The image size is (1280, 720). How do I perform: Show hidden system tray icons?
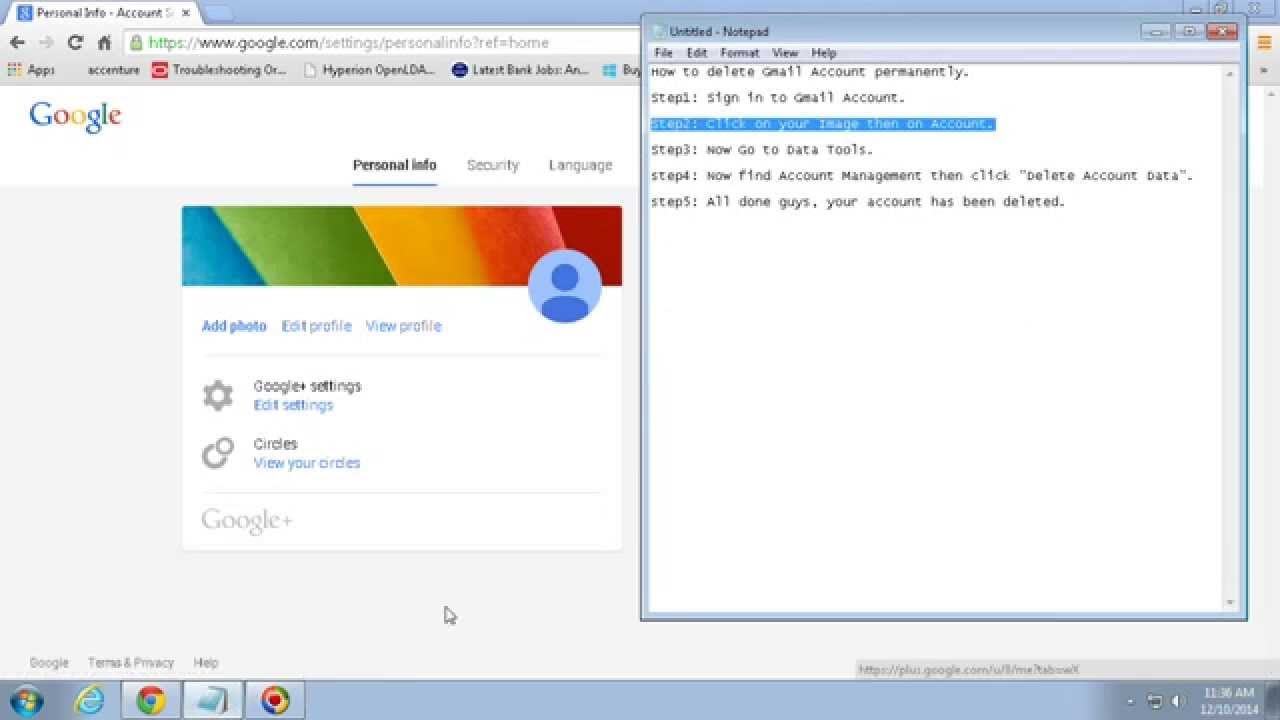tap(1130, 701)
